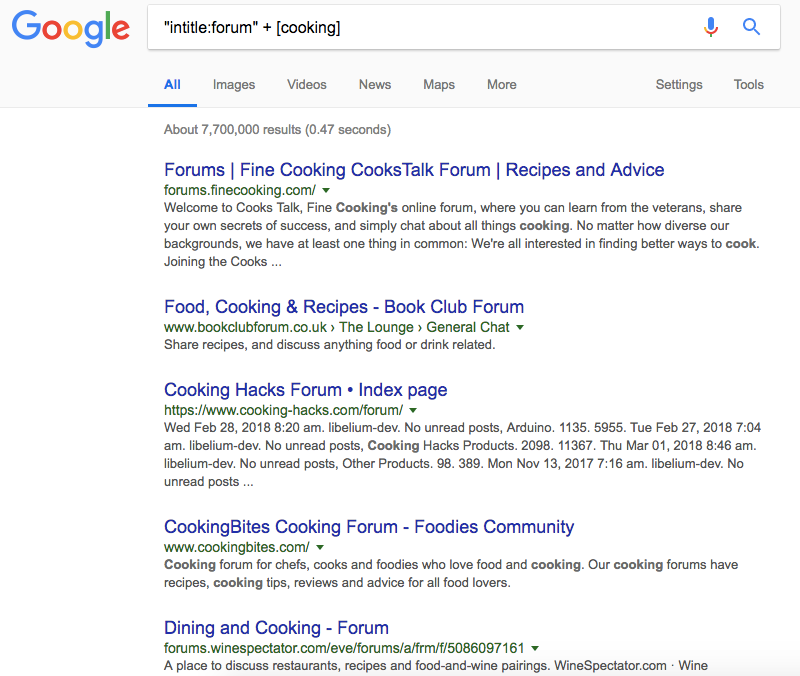Open Food, Cooking & Recipes Book Club result
800x676 pixels.
[x=344, y=307]
